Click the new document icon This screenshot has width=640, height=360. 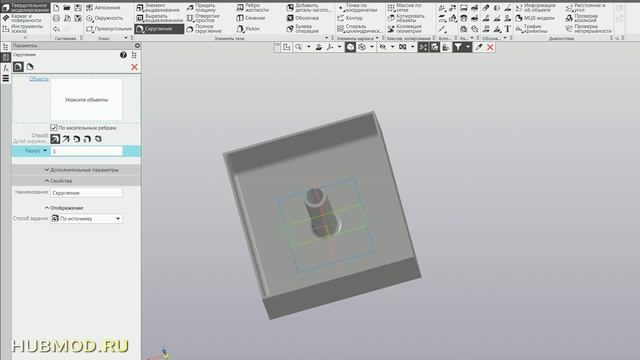coord(56,8)
